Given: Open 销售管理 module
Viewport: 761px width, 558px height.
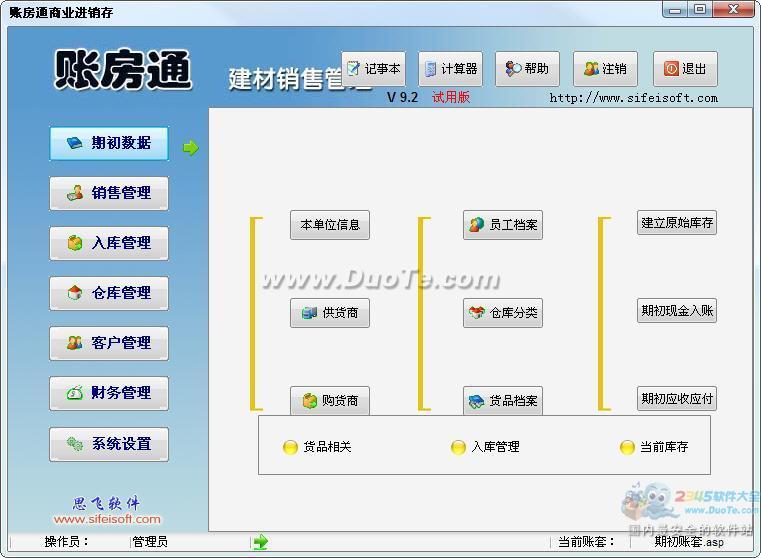Looking at the screenshot, I should tap(109, 193).
